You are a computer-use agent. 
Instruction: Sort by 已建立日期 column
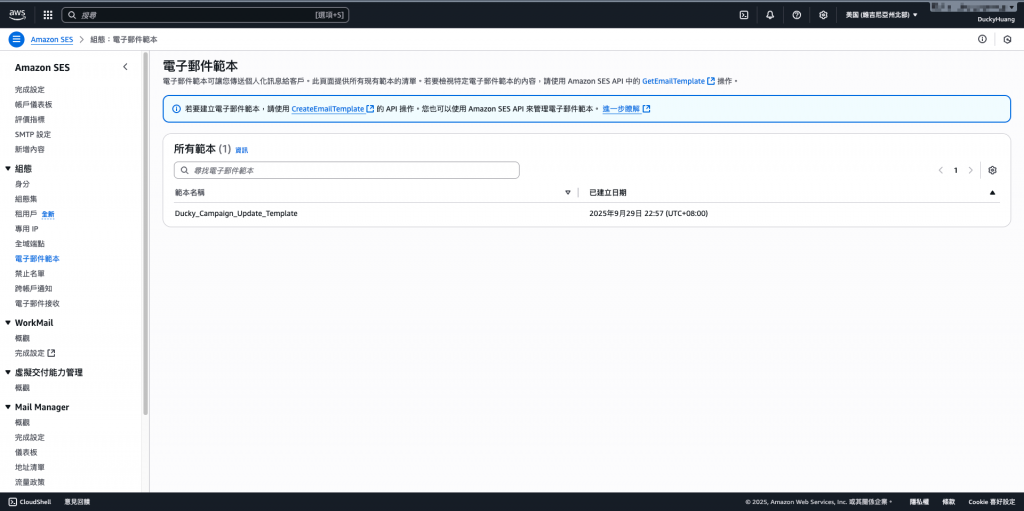click(x=607, y=193)
